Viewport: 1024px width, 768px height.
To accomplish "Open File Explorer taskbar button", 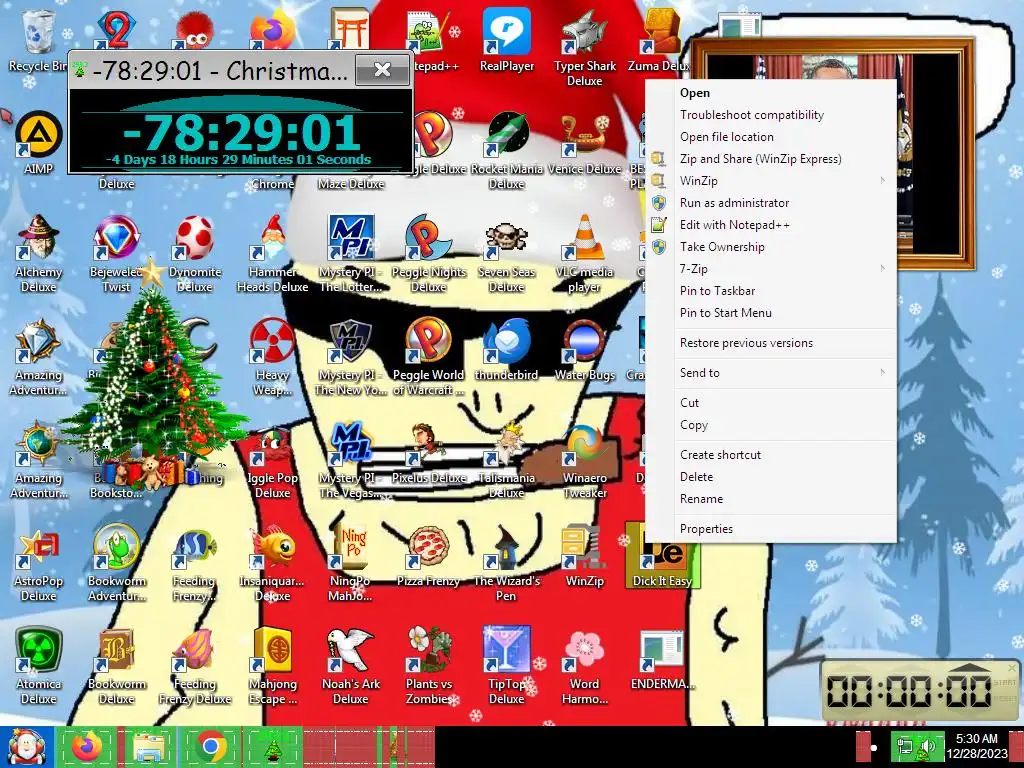I will point(149,747).
